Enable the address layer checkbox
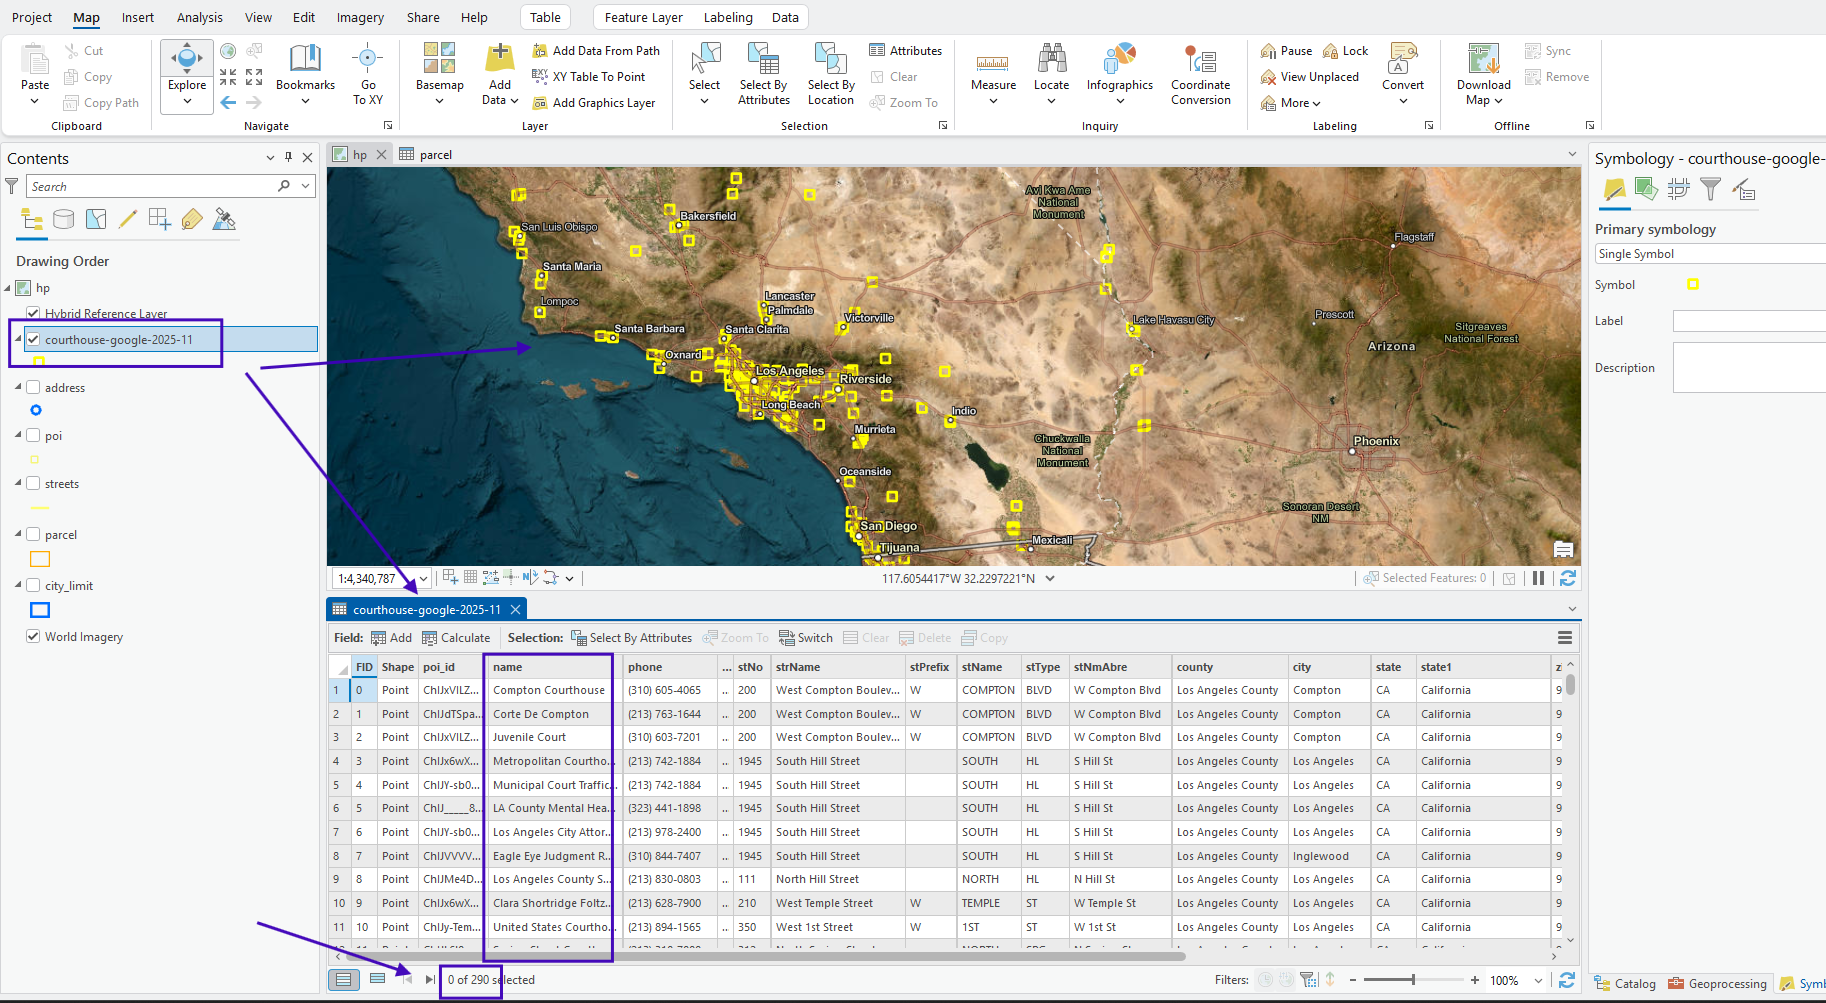 (x=34, y=388)
